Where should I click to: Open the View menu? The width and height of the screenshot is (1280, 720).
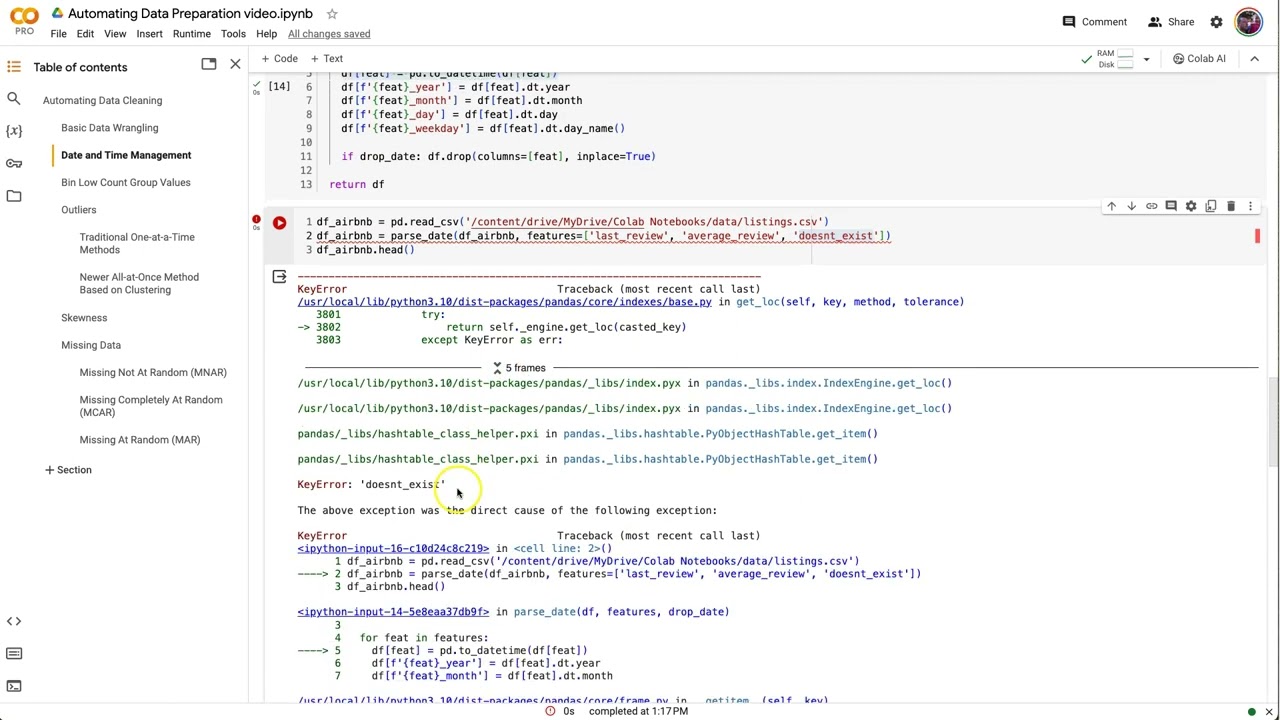[x=115, y=34]
